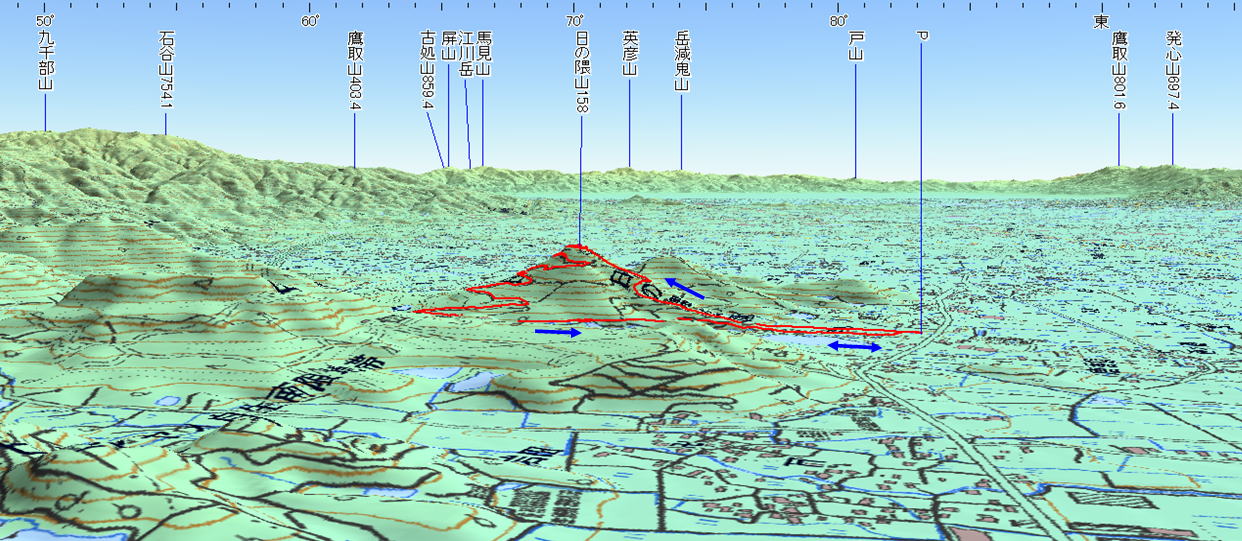1242x541 pixels.
Task: Click the P parking label at top
Action: (922, 36)
